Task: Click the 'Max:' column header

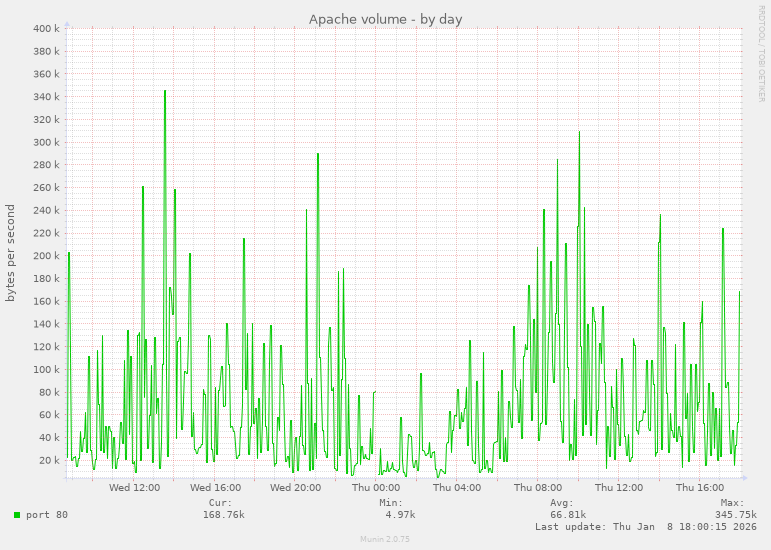Action: point(733,503)
